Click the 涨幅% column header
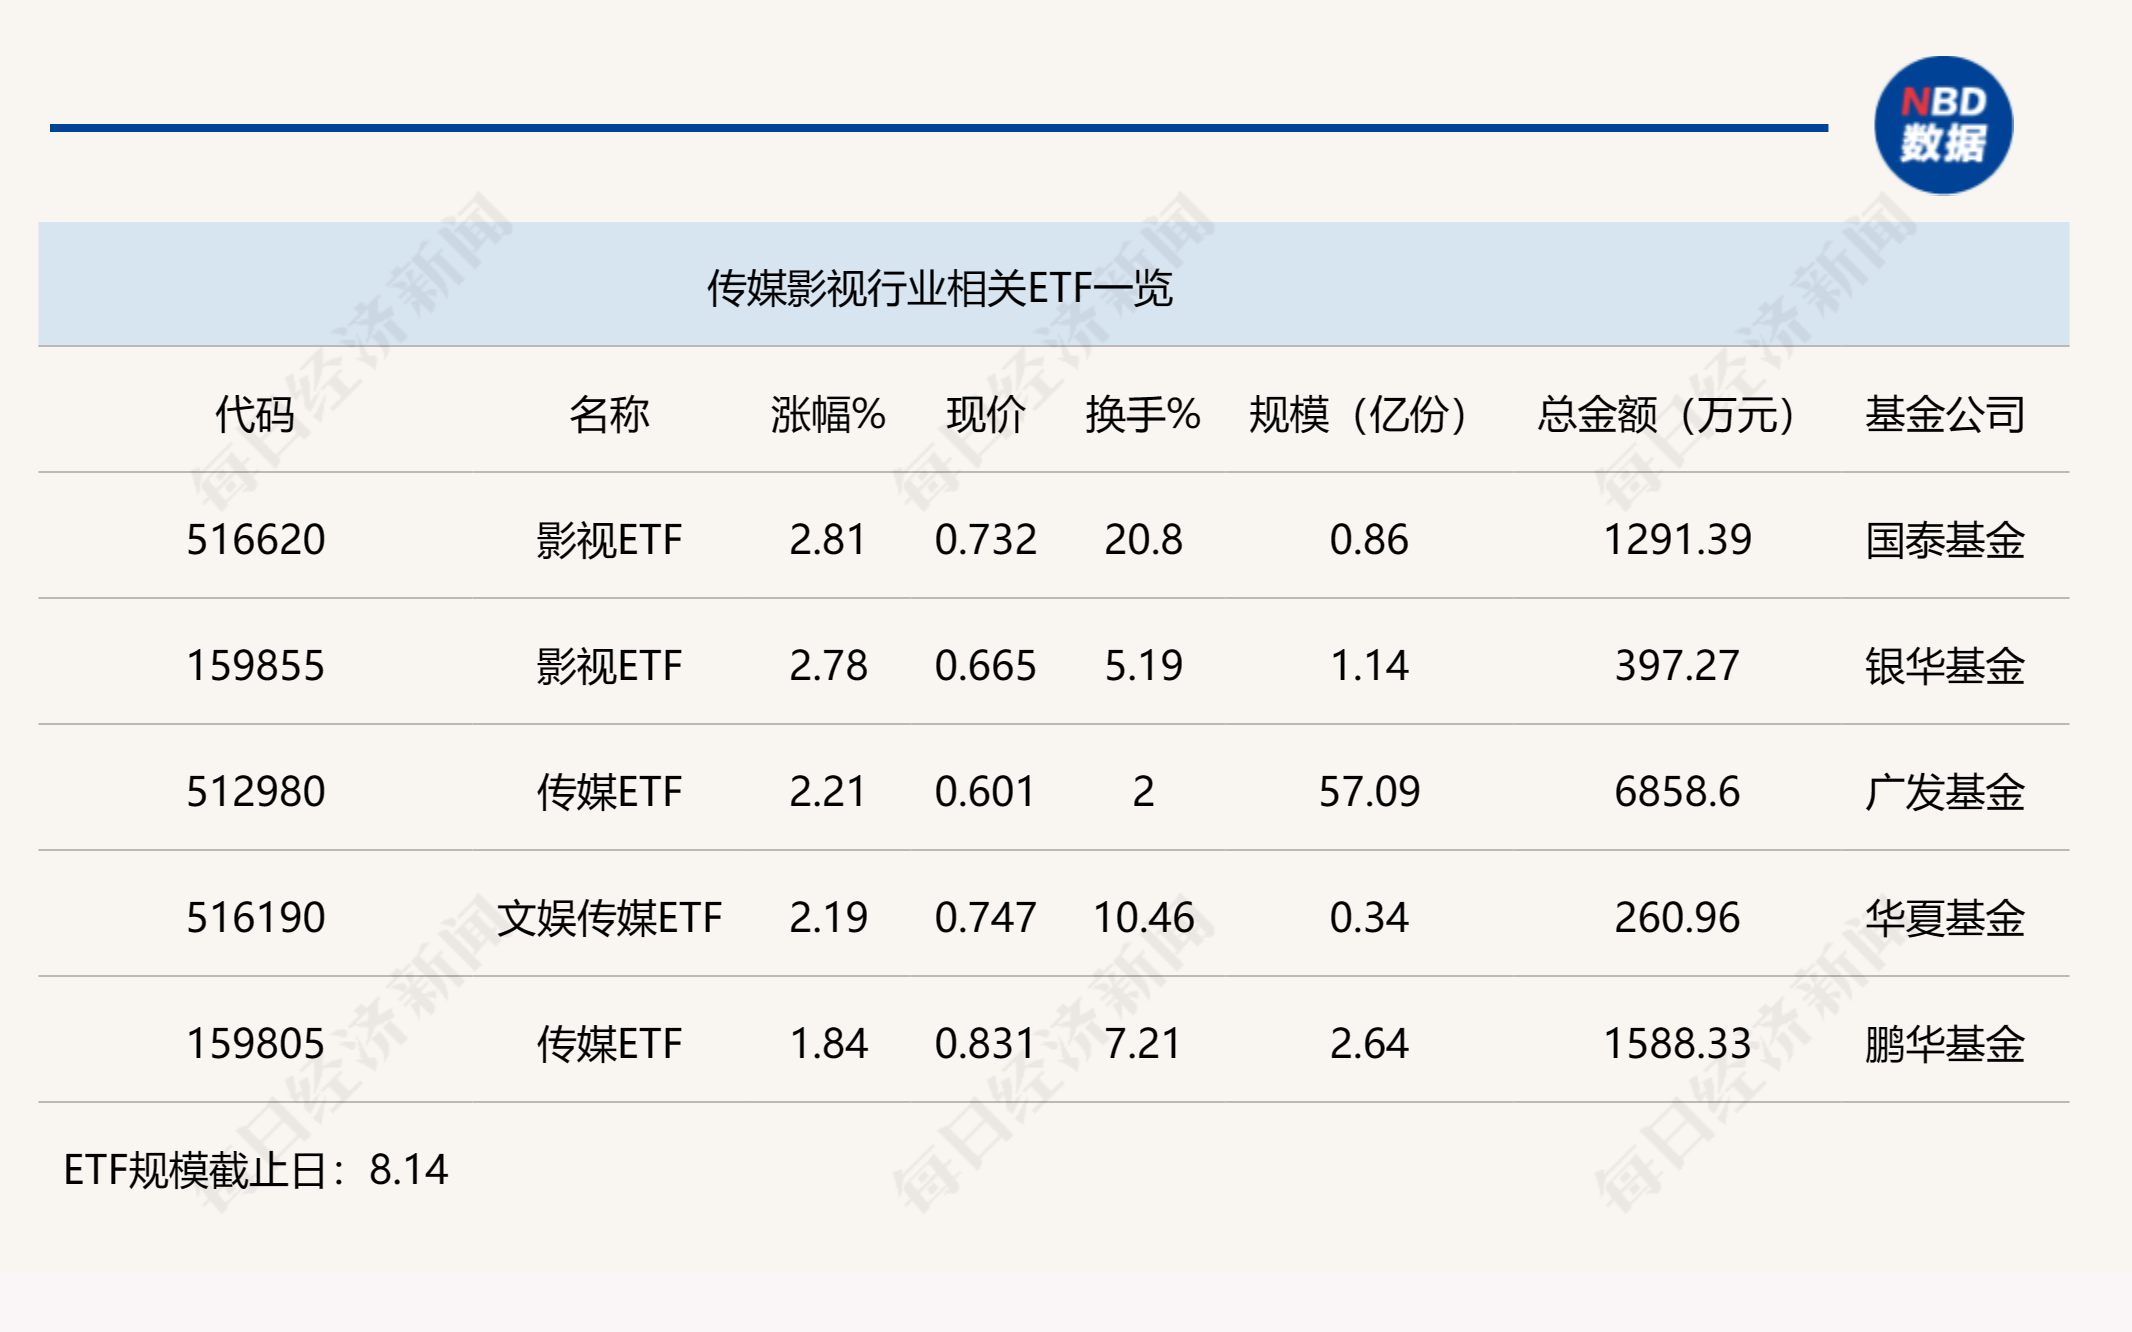 (828, 414)
